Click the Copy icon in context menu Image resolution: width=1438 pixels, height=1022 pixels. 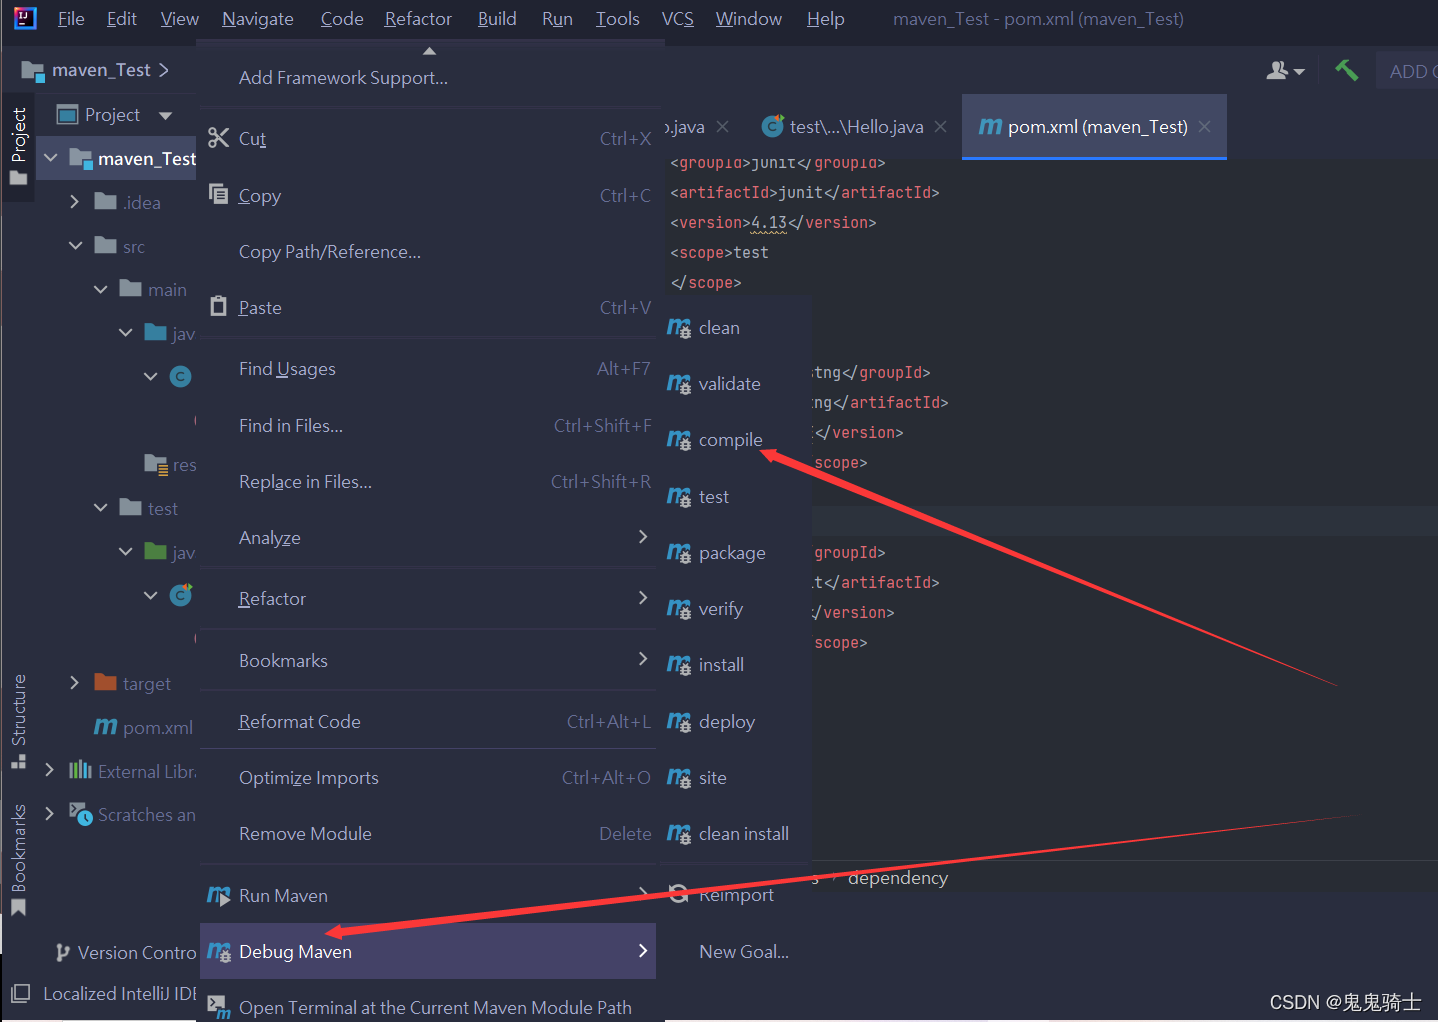point(218,194)
